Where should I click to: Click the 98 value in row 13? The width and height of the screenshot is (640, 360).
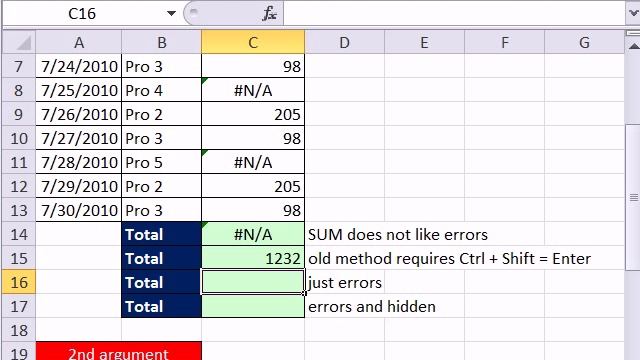[253, 210]
